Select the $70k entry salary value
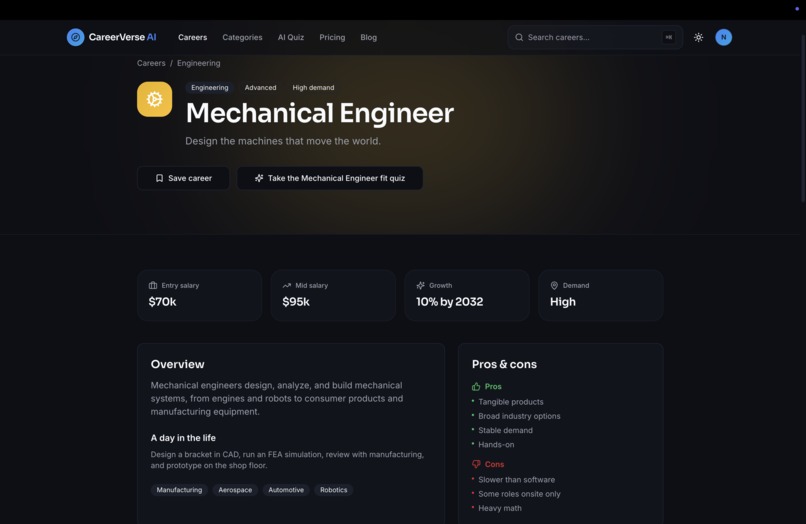 [x=162, y=302]
